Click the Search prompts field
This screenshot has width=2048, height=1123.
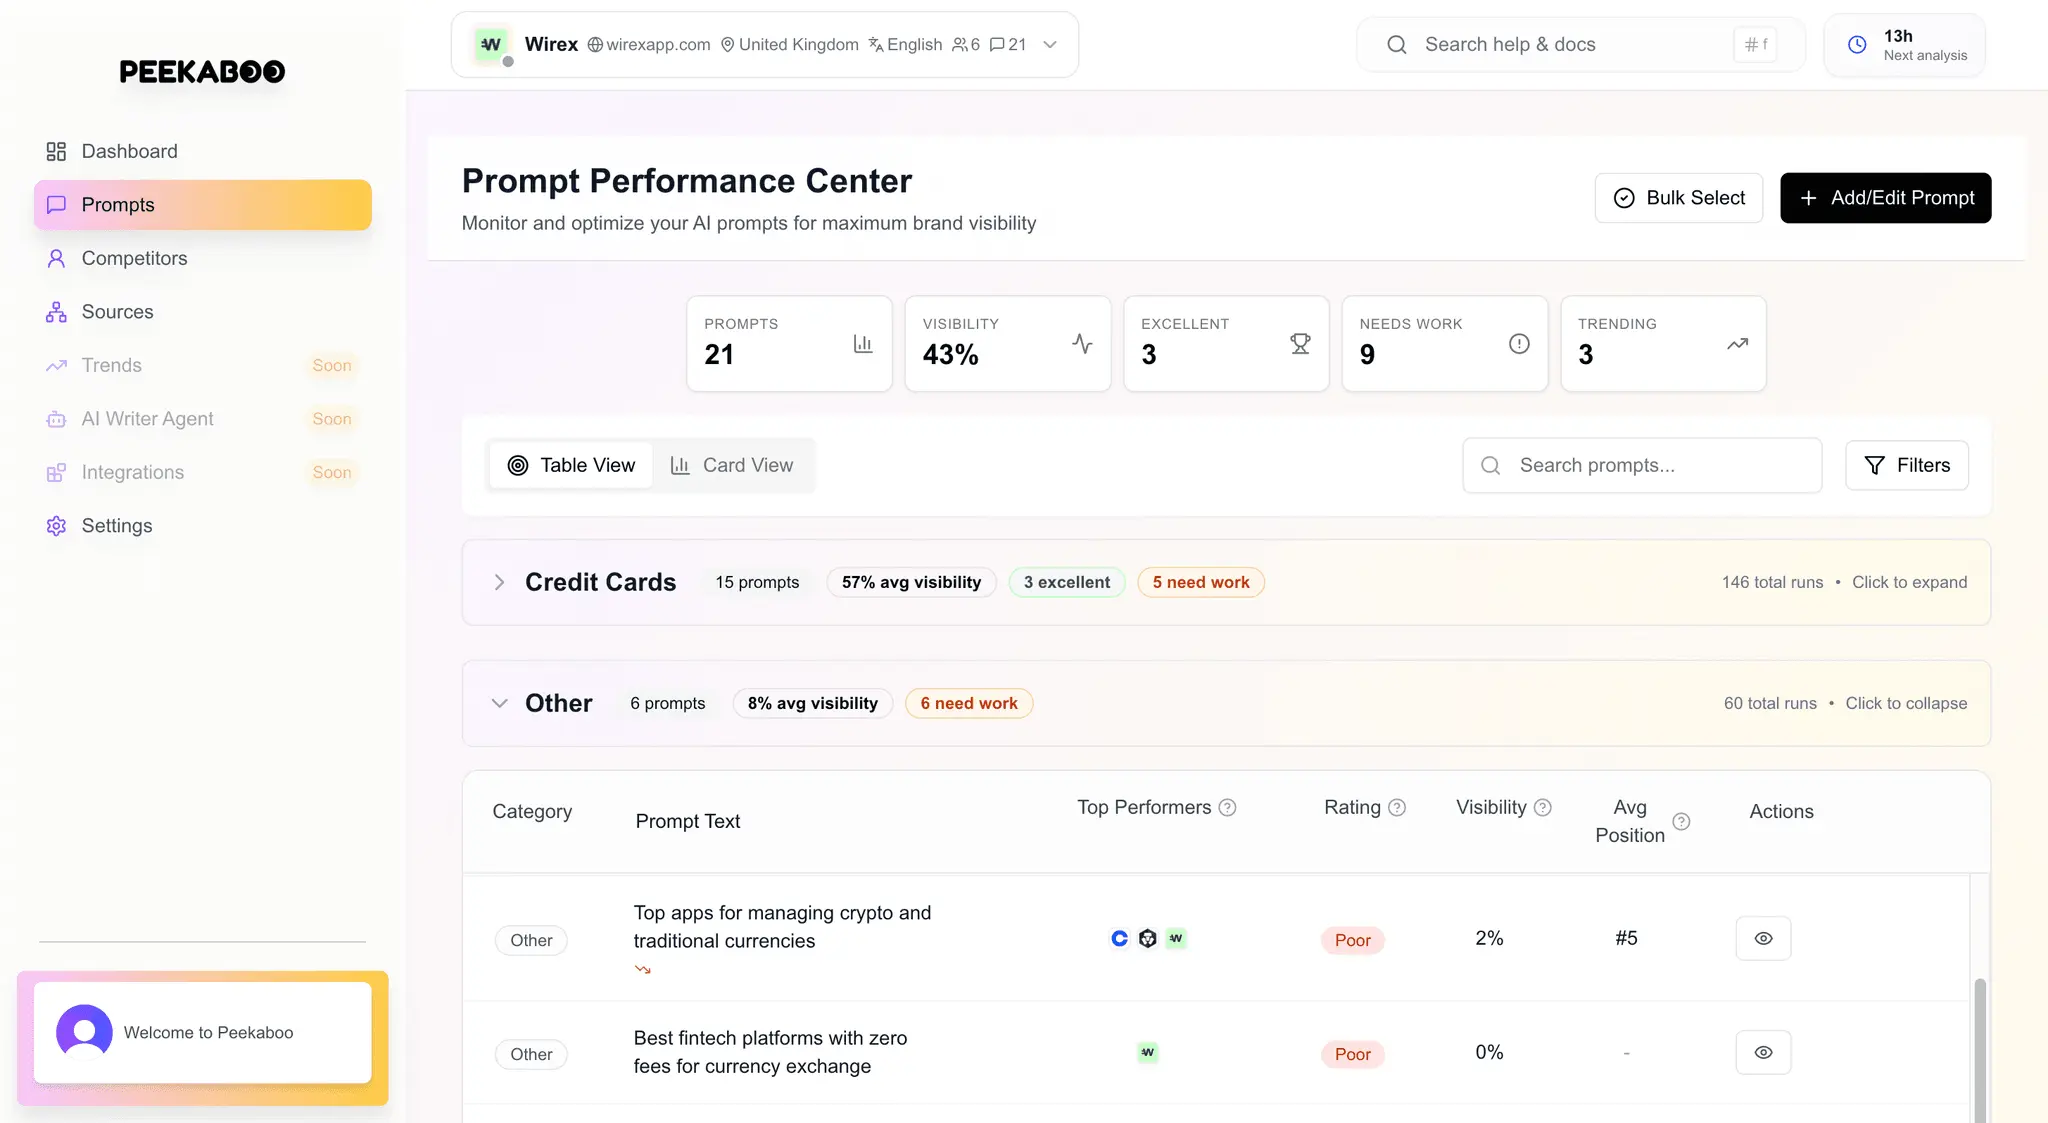(x=1641, y=465)
